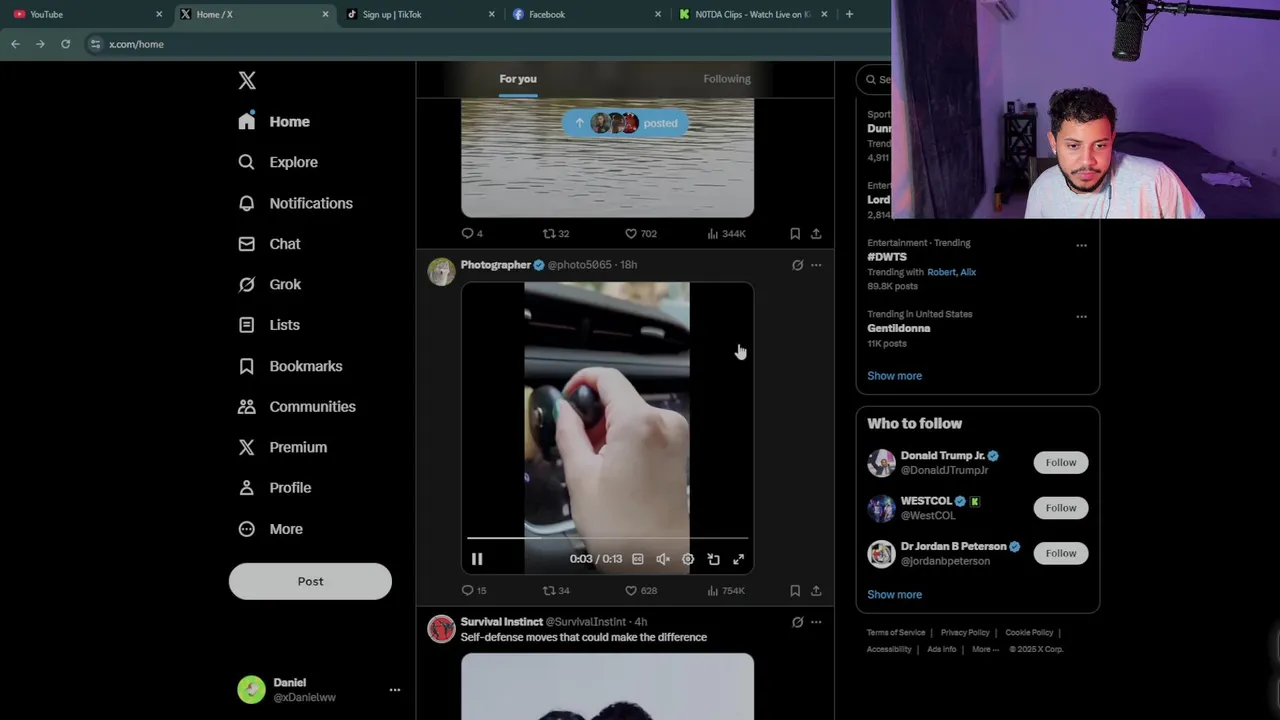Reply to the post with 4 comments
Screen dimensions: 1280x720
click(471, 233)
